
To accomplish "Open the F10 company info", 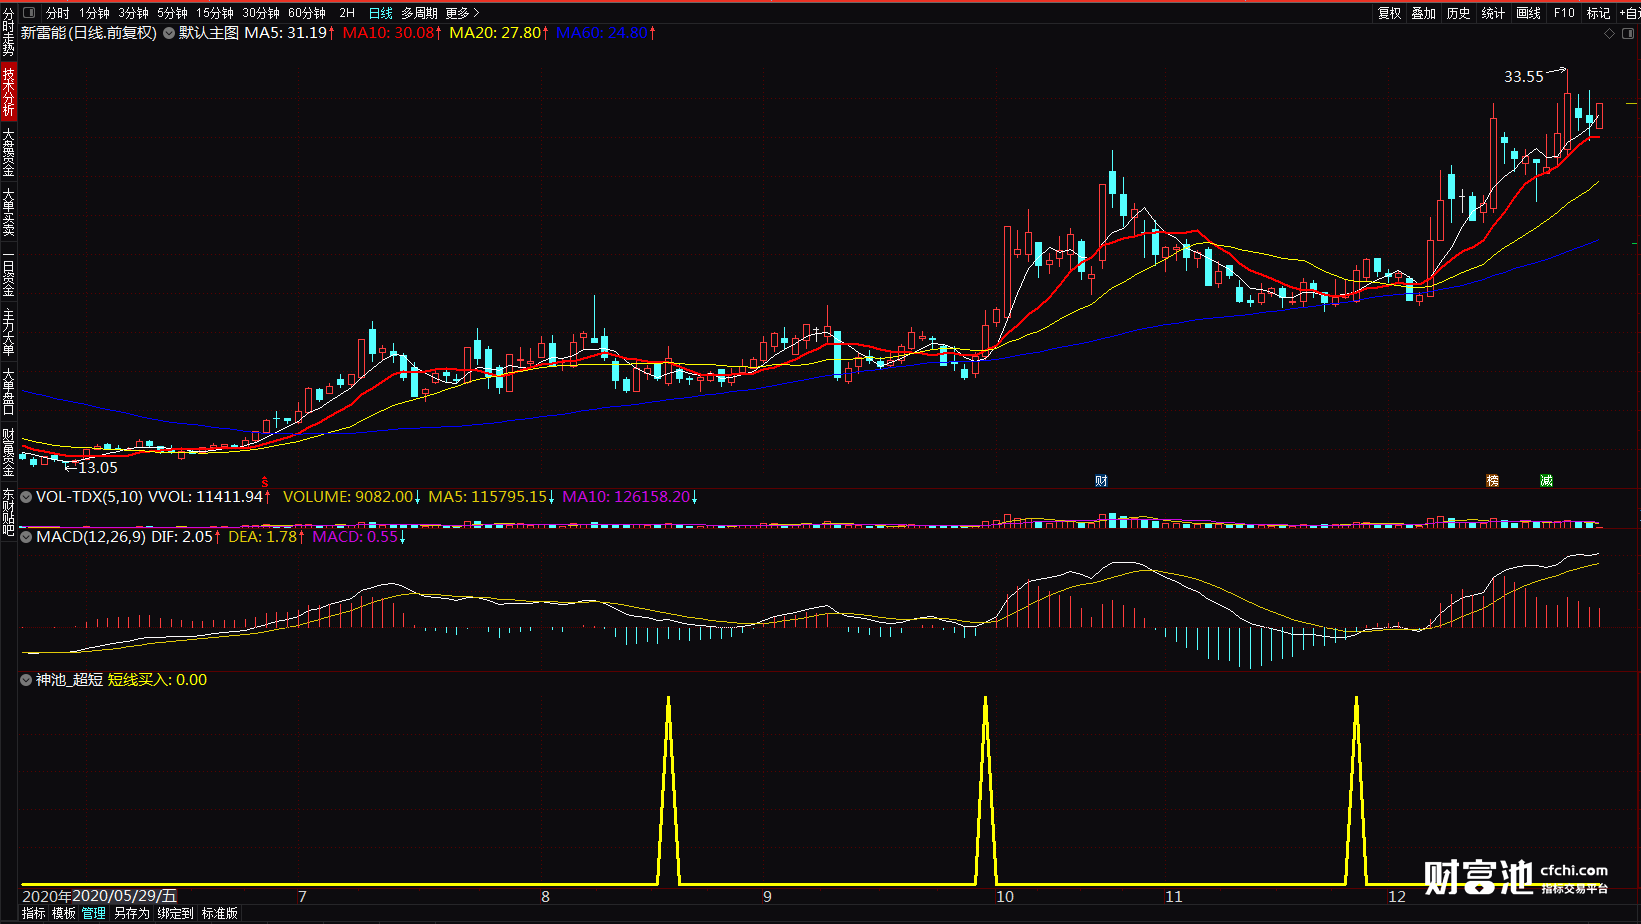I will point(1564,13).
